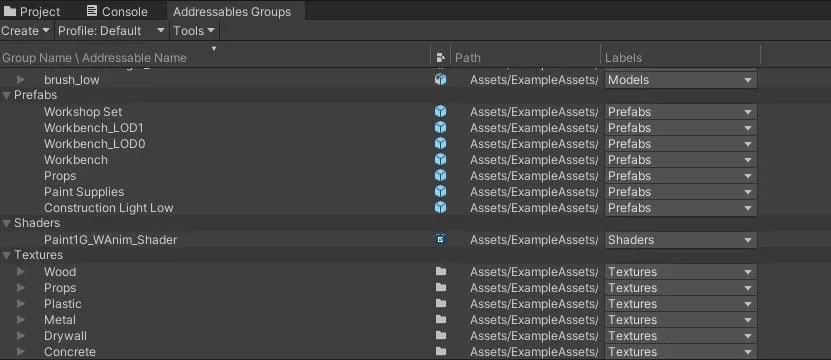
Task: Expand the Props folder under Textures
Action: coord(21,287)
